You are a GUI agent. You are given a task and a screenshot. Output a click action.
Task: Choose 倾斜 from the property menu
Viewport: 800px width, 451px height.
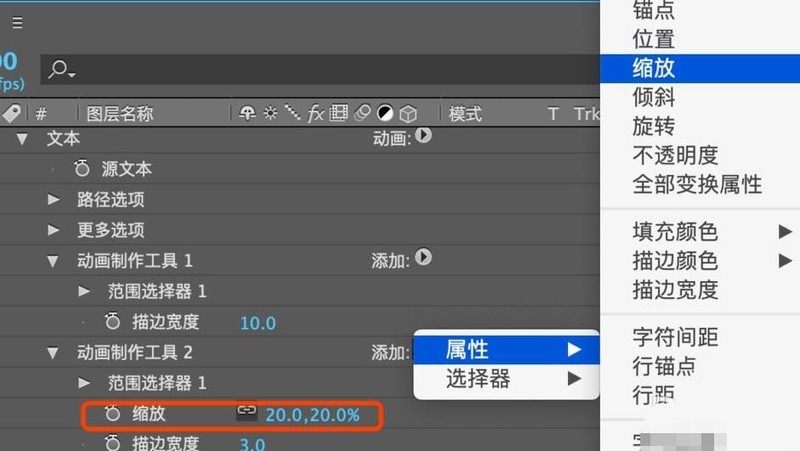tap(700, 97)
